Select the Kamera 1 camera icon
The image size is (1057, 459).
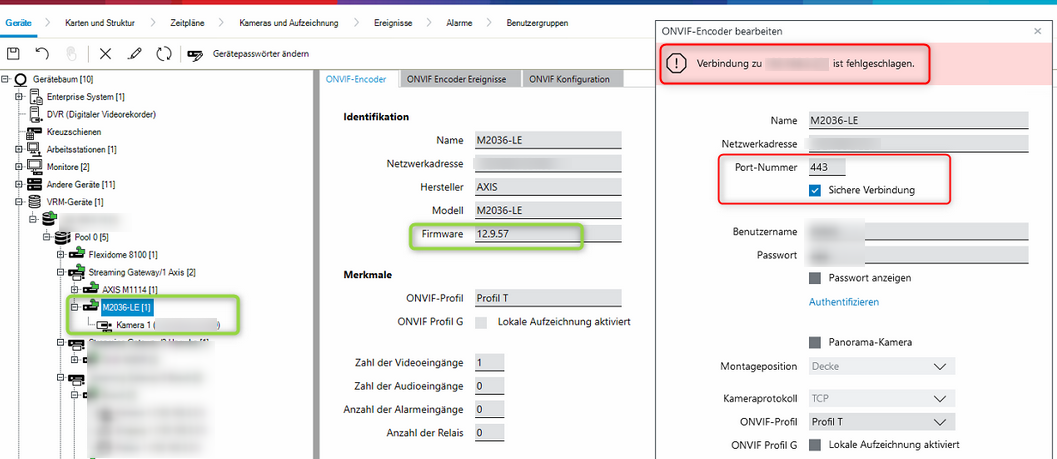(x=104, y=326)
